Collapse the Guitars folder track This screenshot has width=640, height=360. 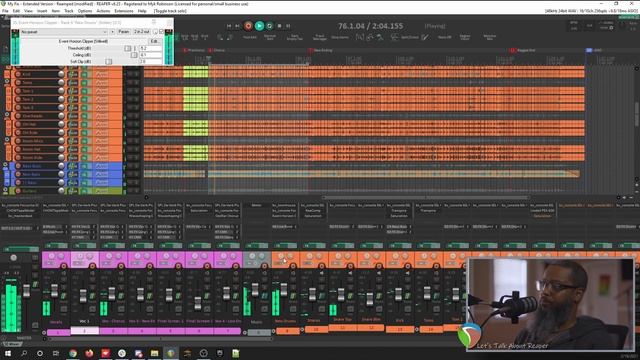[5, 190]
